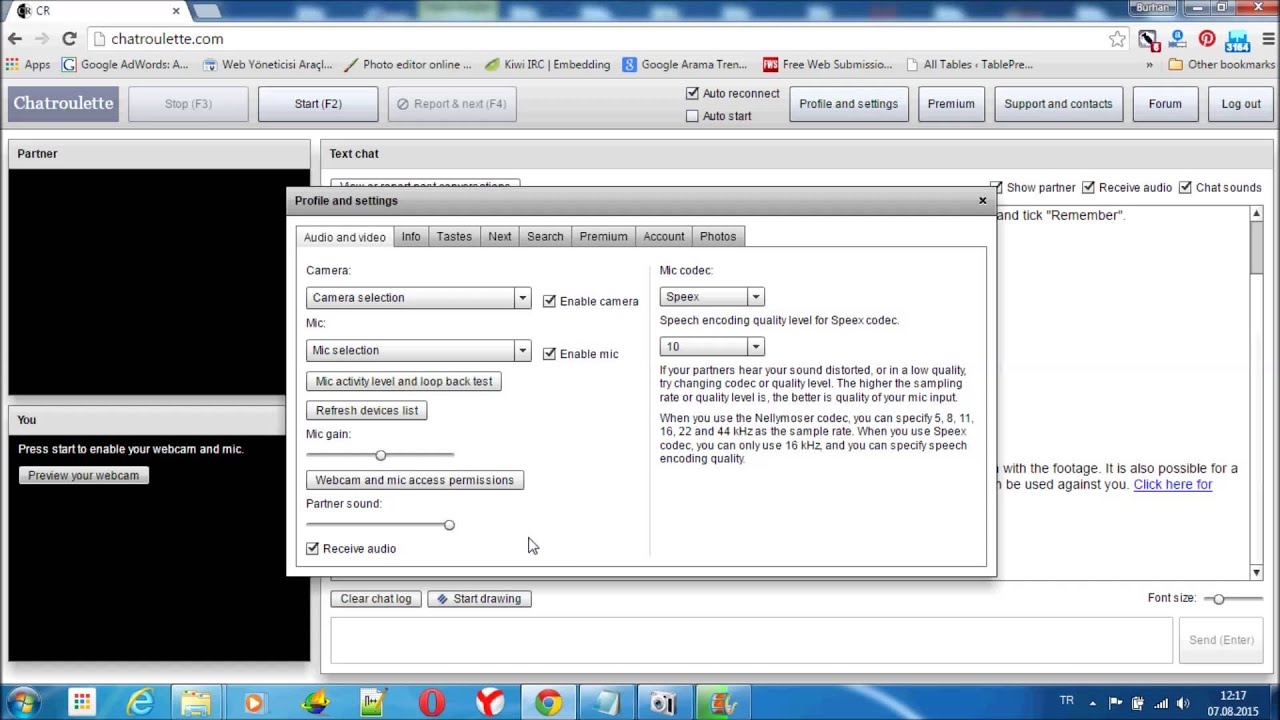Screen dimensions: 1280x720
Task: Open the Photo editor online bookmark
Action: (407, 64)
